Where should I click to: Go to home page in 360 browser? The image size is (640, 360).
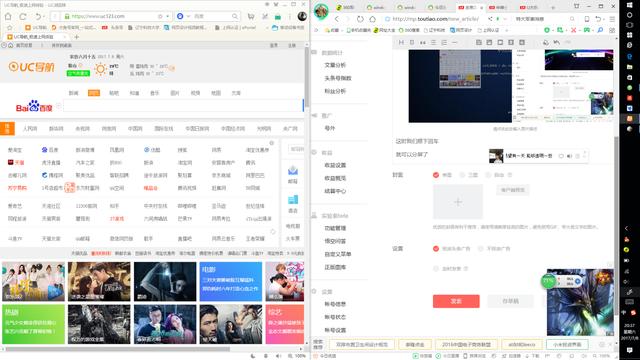pyautogui.click(x=373, y=19)
